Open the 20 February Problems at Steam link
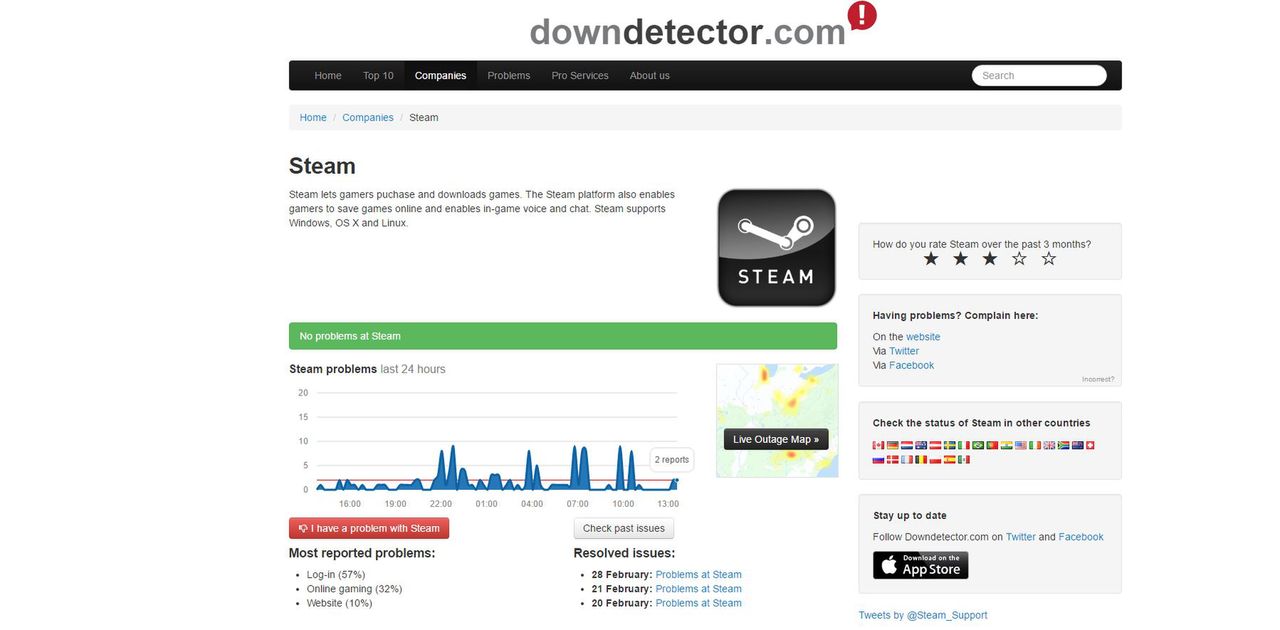 pos(699,603)
